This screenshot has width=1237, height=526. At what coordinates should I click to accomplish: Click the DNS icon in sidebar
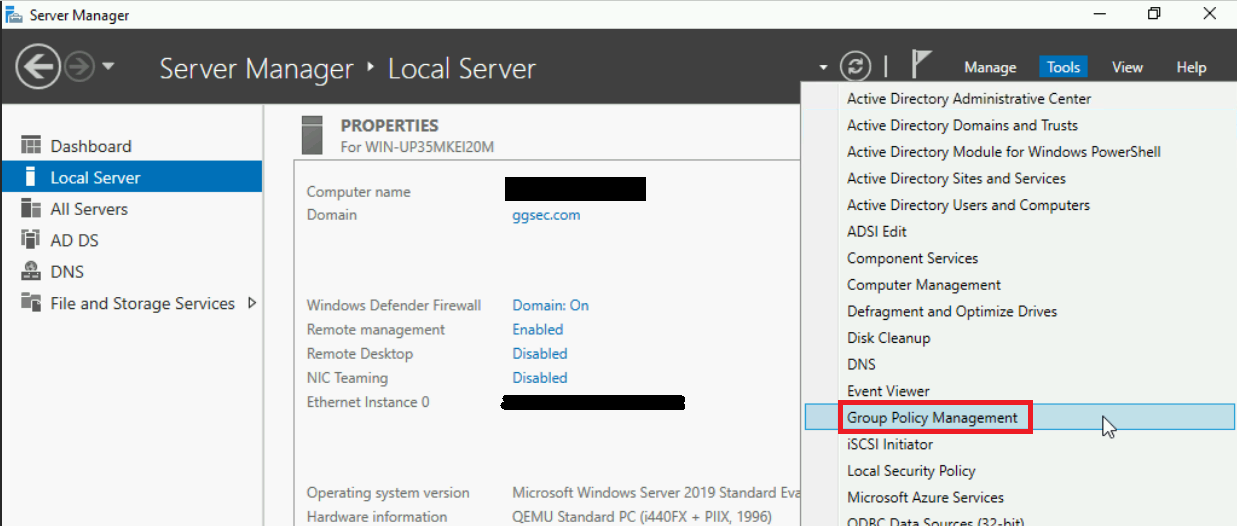(31, 272)
